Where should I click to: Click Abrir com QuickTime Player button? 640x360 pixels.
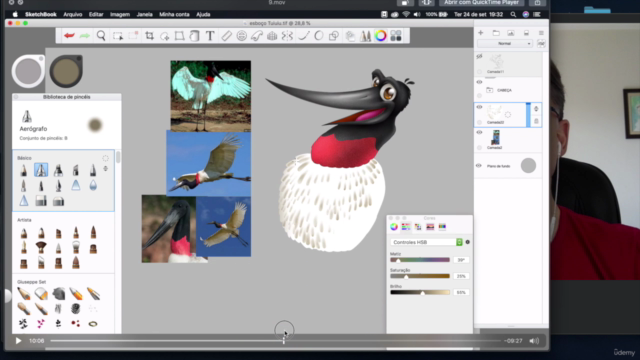(x=481, y=2)
